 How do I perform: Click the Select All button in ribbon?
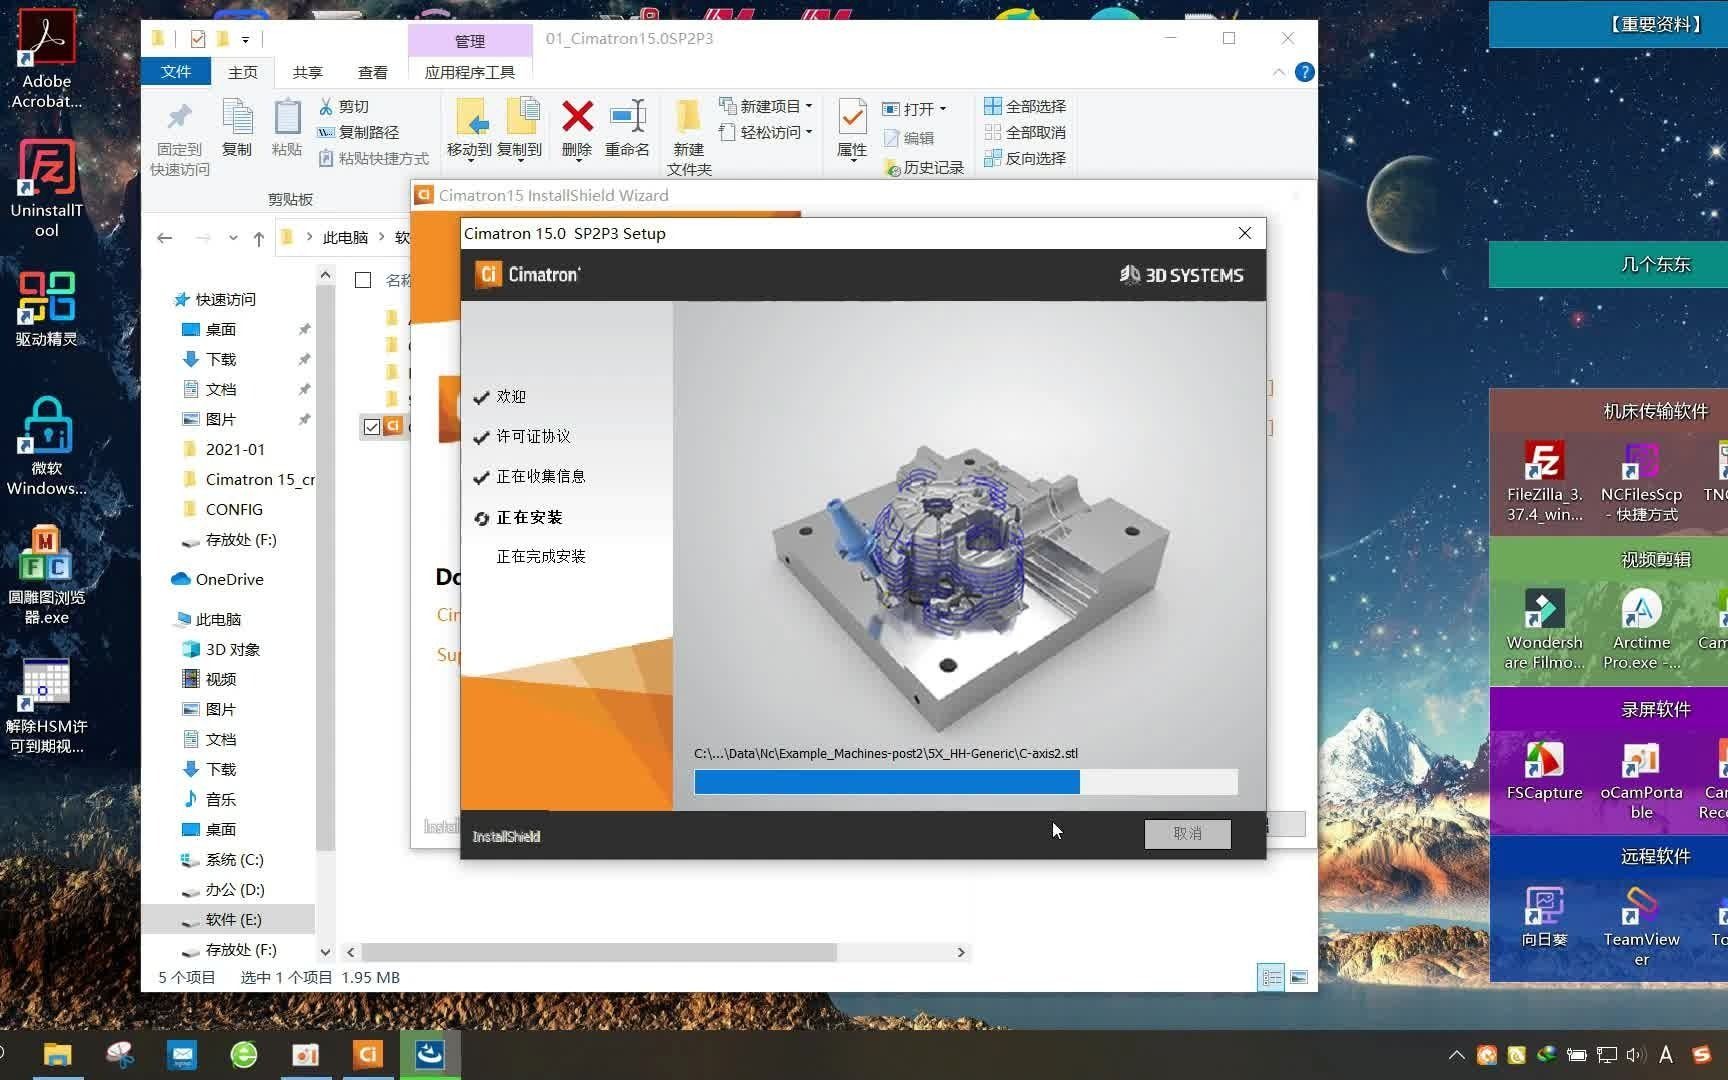point(1025,106)
